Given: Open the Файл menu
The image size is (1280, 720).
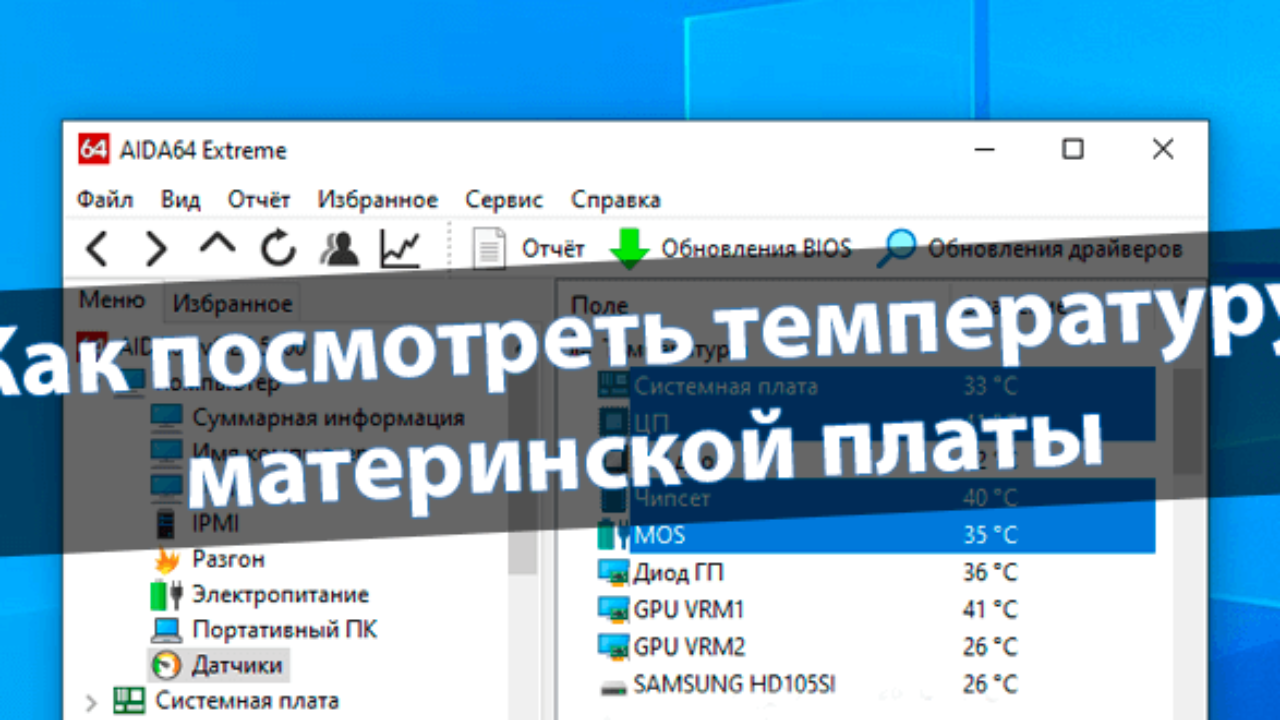Looking at the screenshot, I should click(105, 200).
